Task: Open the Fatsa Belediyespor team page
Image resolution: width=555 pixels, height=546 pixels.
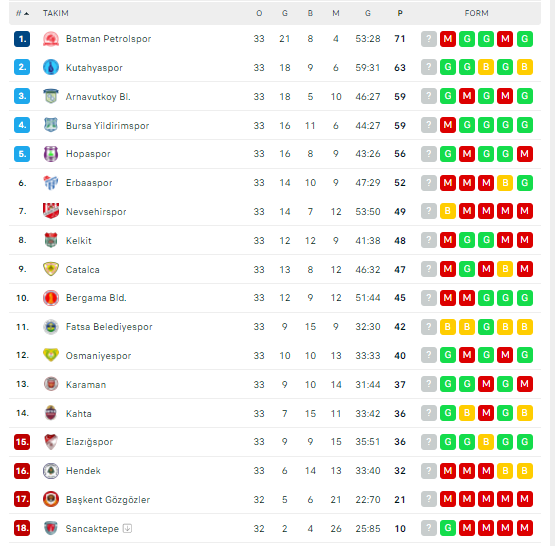Action: [x=109, y=327]
